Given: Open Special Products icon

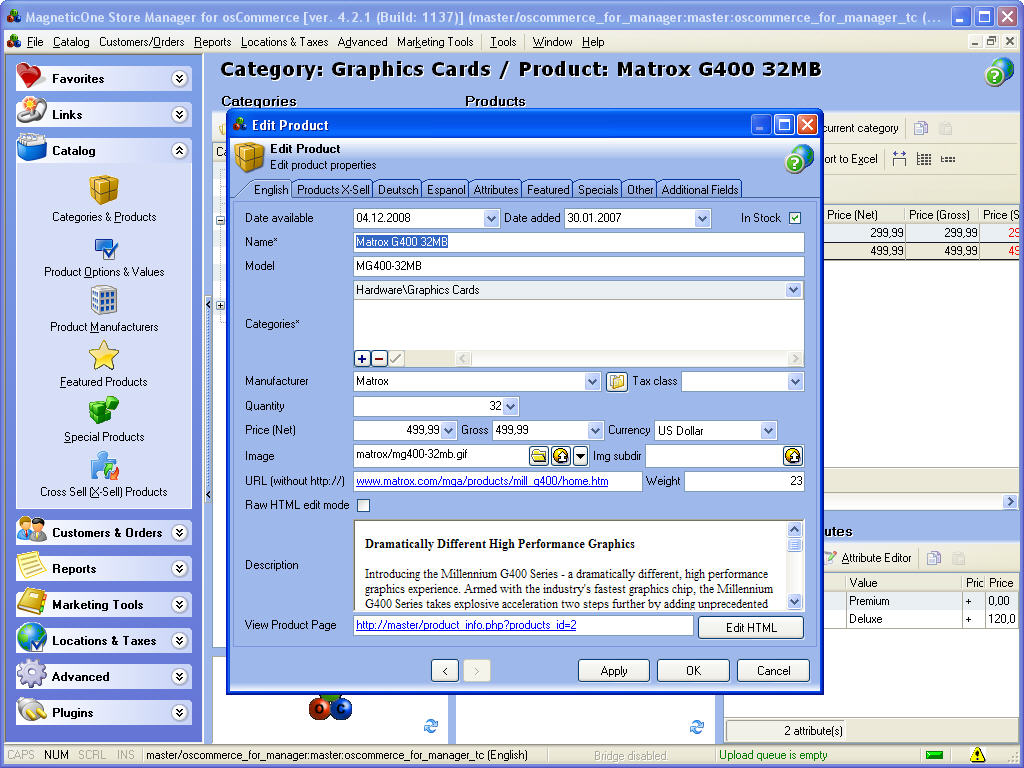Looking at the screenshot, I should [x=104, y=411].
